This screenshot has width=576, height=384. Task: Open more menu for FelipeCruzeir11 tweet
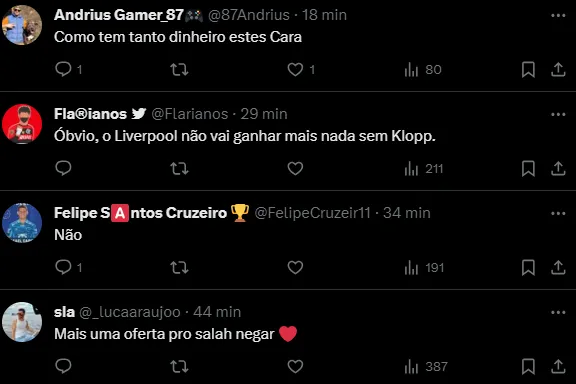click(558, 213)
